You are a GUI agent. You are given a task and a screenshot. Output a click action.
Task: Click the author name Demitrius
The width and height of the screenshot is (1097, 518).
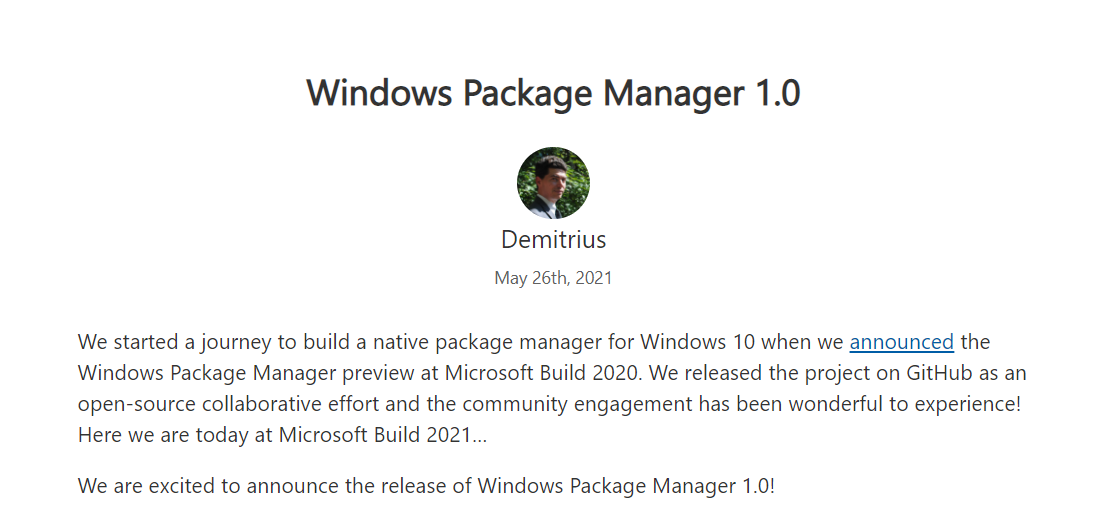click(553, 240)
